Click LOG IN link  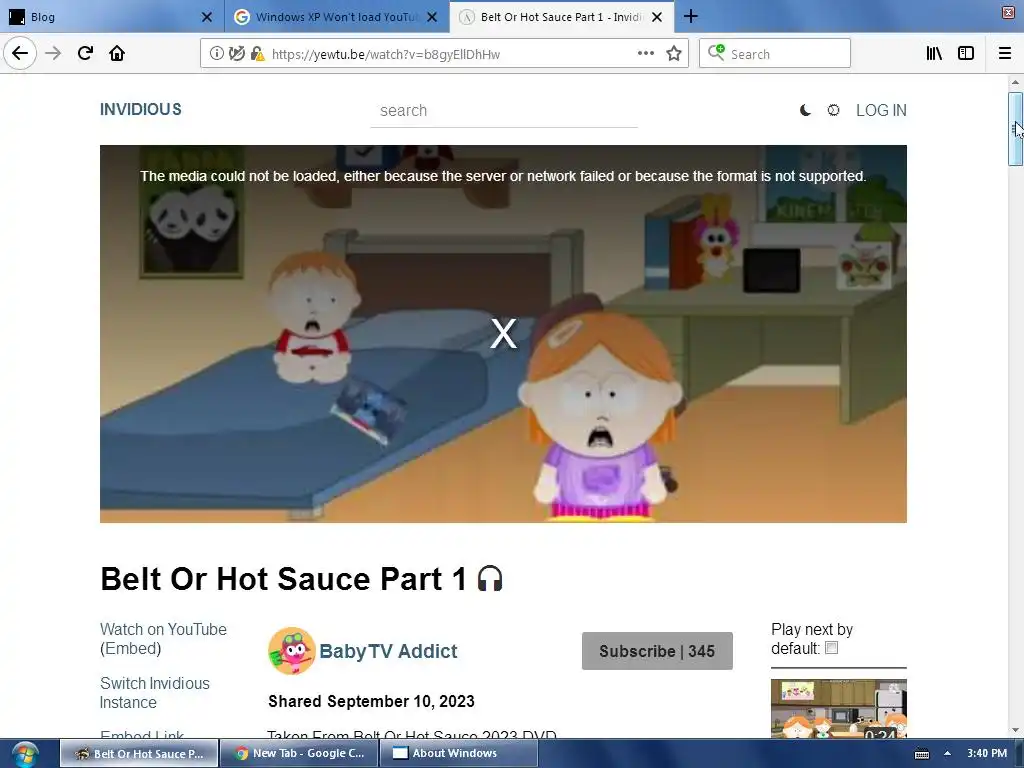click(x=881, y=110)
